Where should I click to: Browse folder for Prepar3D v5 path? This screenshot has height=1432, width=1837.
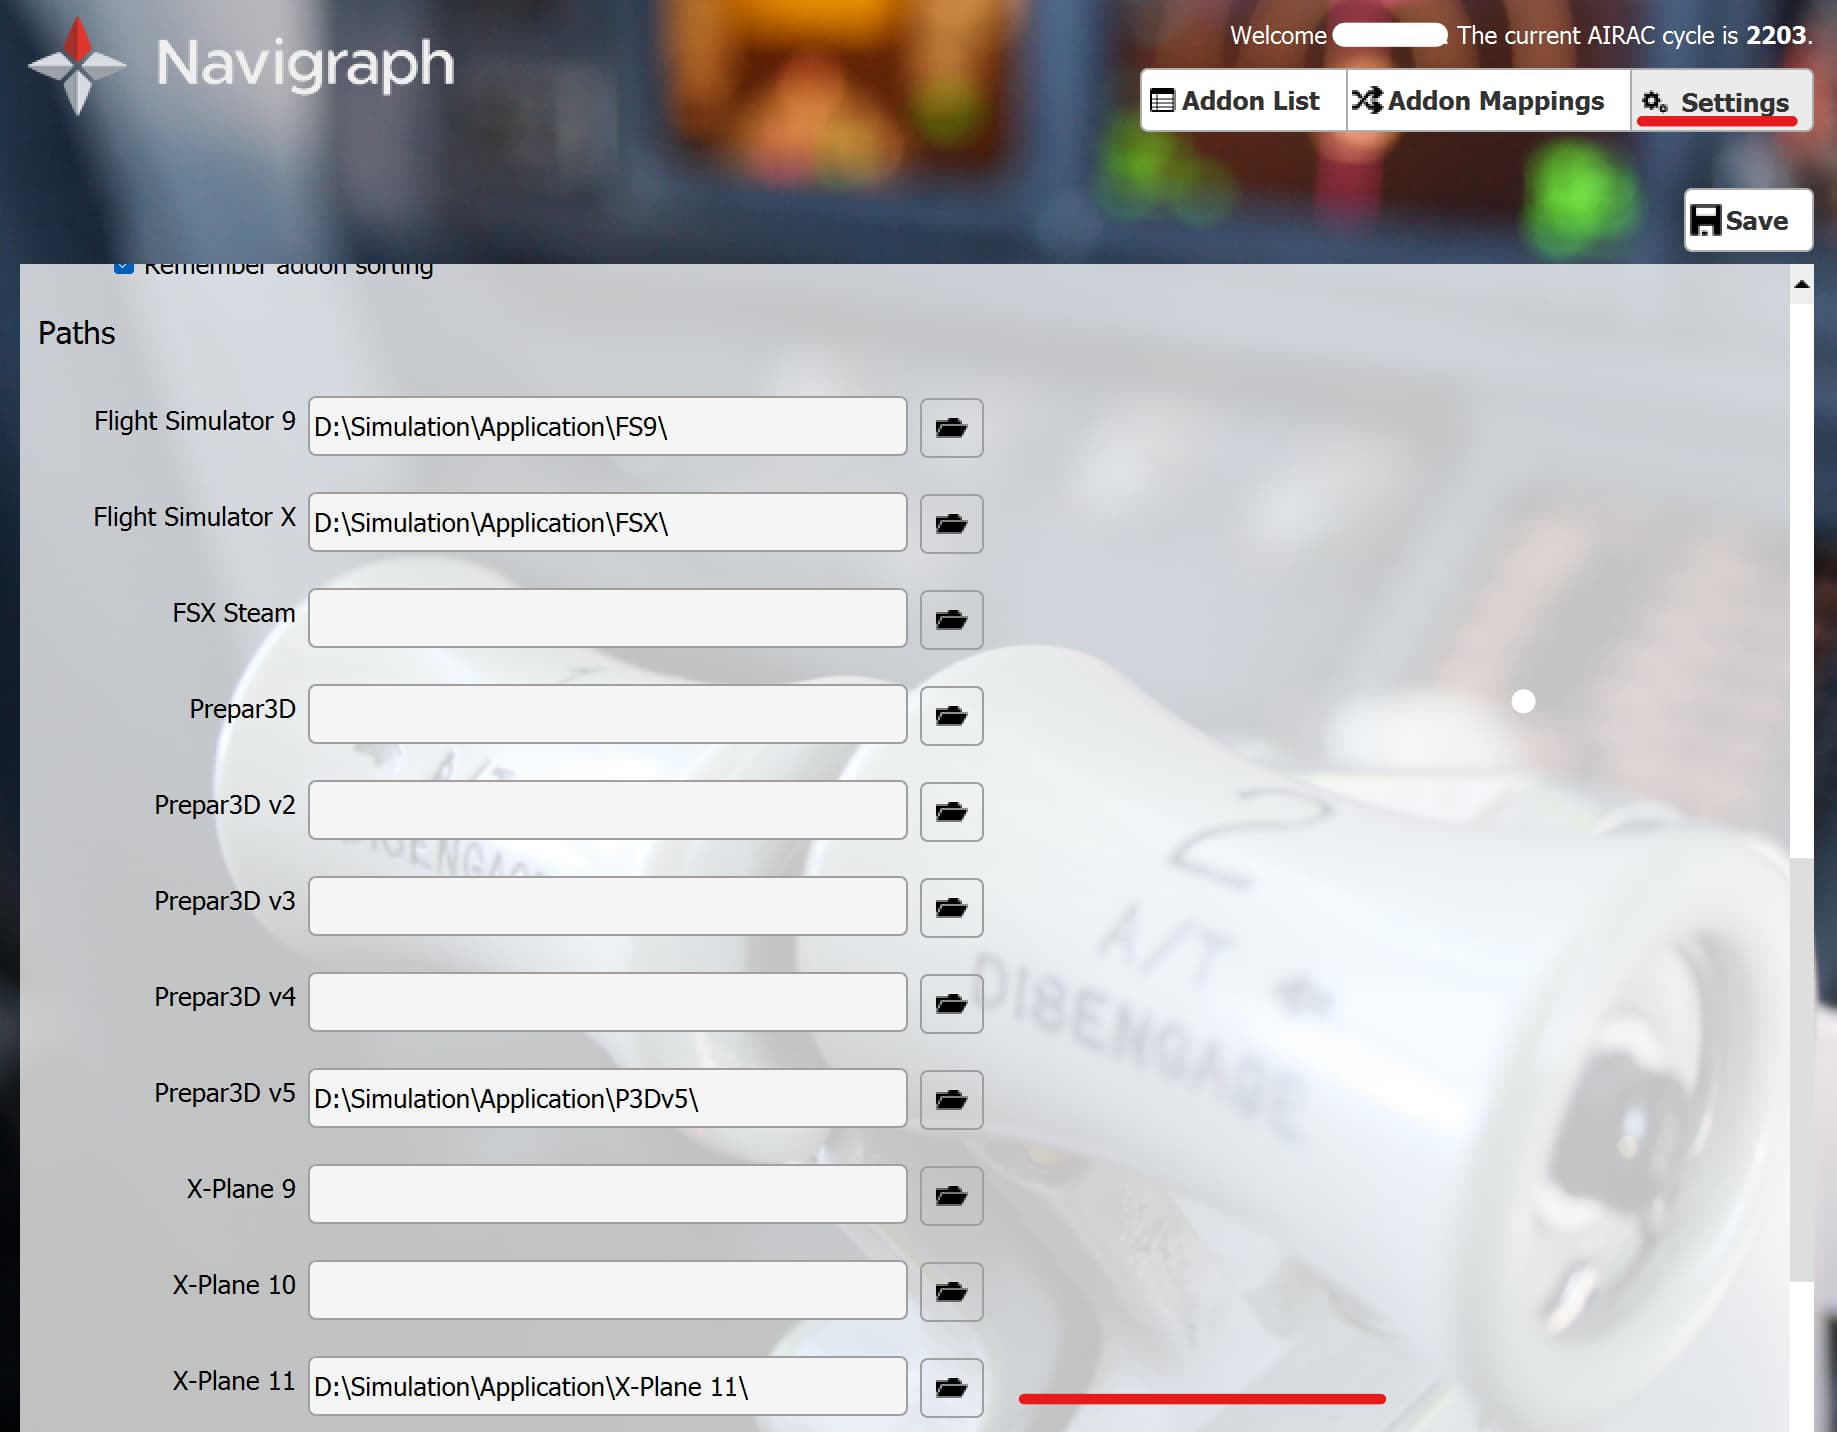coord(951,1100)
